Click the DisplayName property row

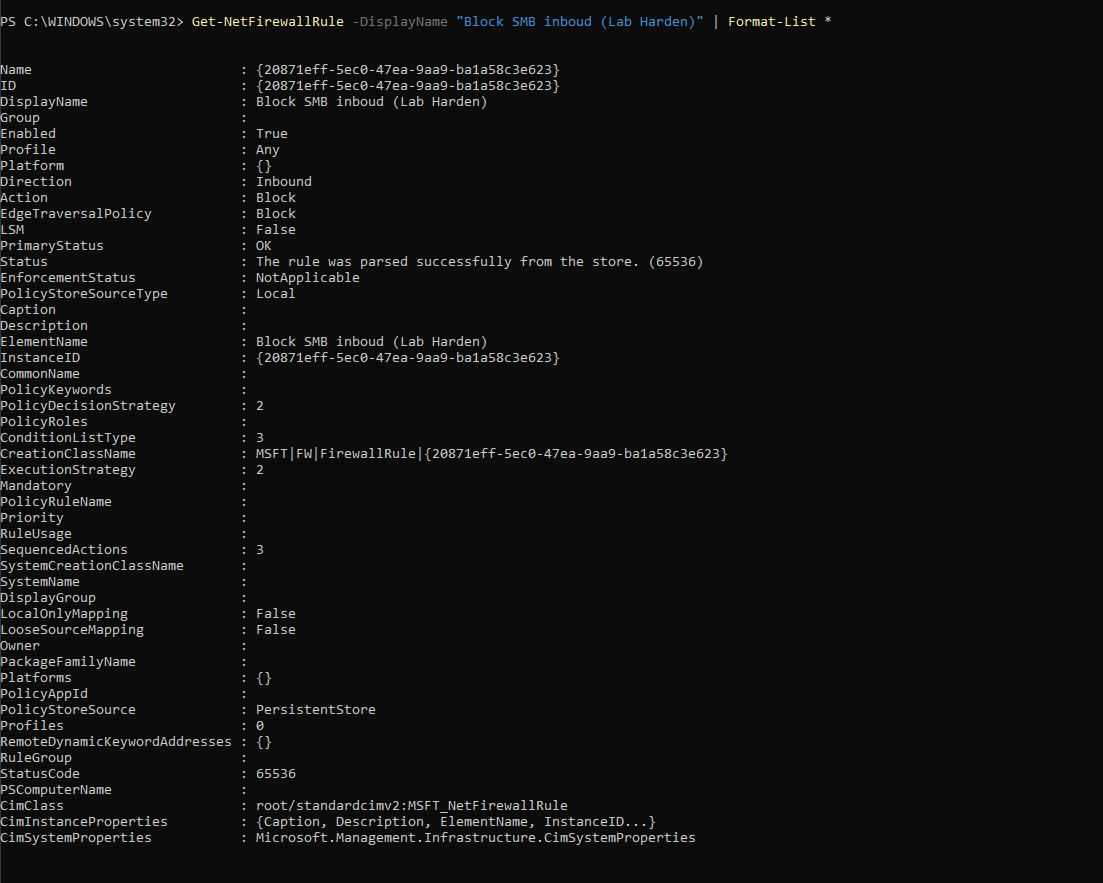[x=44, y=101]
